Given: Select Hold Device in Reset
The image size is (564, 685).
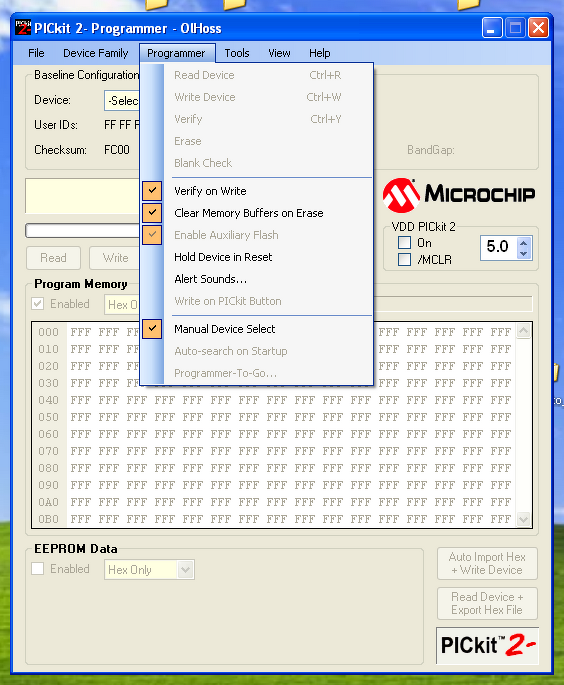Looking at the screenshot, I should click(x=223, y=257).
